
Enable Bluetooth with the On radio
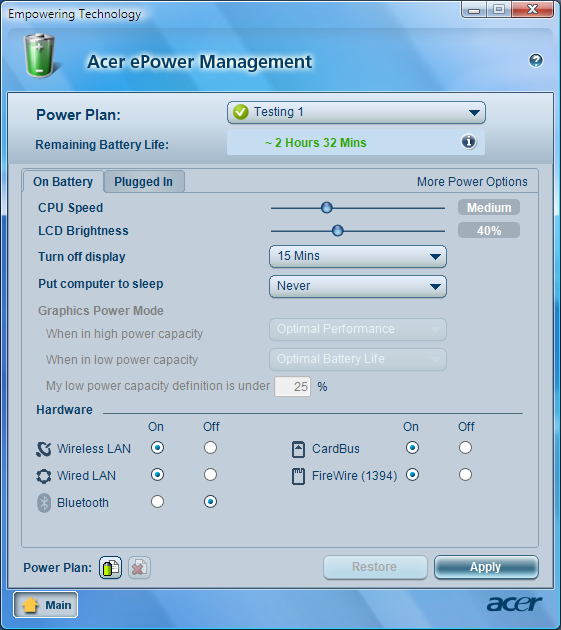pyautogui.click(x=157, y=501)
